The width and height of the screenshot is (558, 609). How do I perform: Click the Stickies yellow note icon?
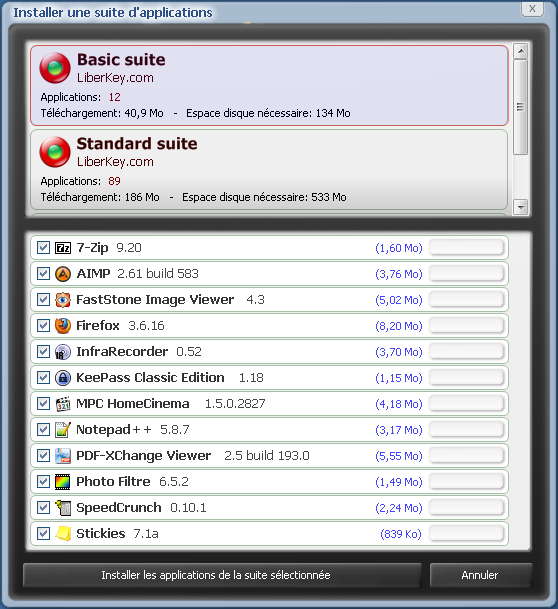pos(63,534)
